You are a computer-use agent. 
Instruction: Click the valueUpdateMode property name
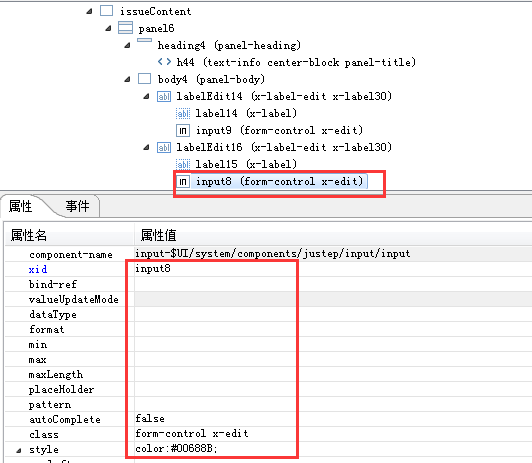(x=74, y=299)
